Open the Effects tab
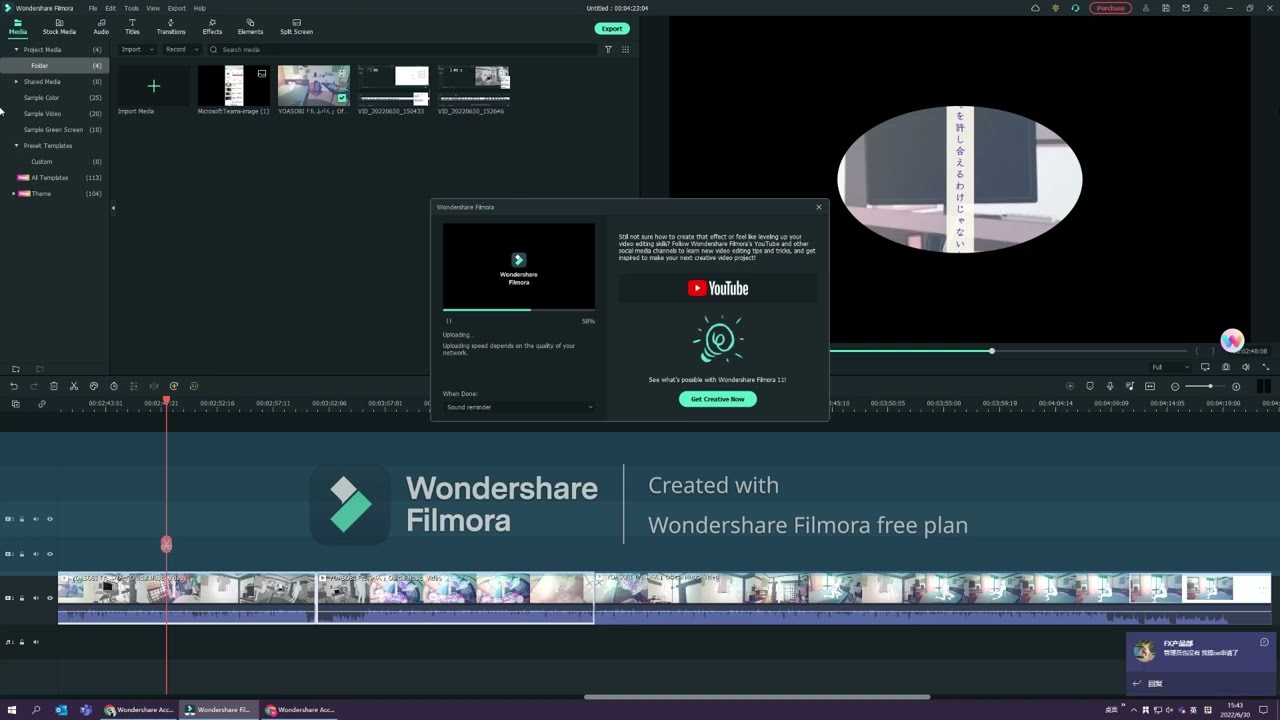 pyautogui.click(x=212, y=27)
